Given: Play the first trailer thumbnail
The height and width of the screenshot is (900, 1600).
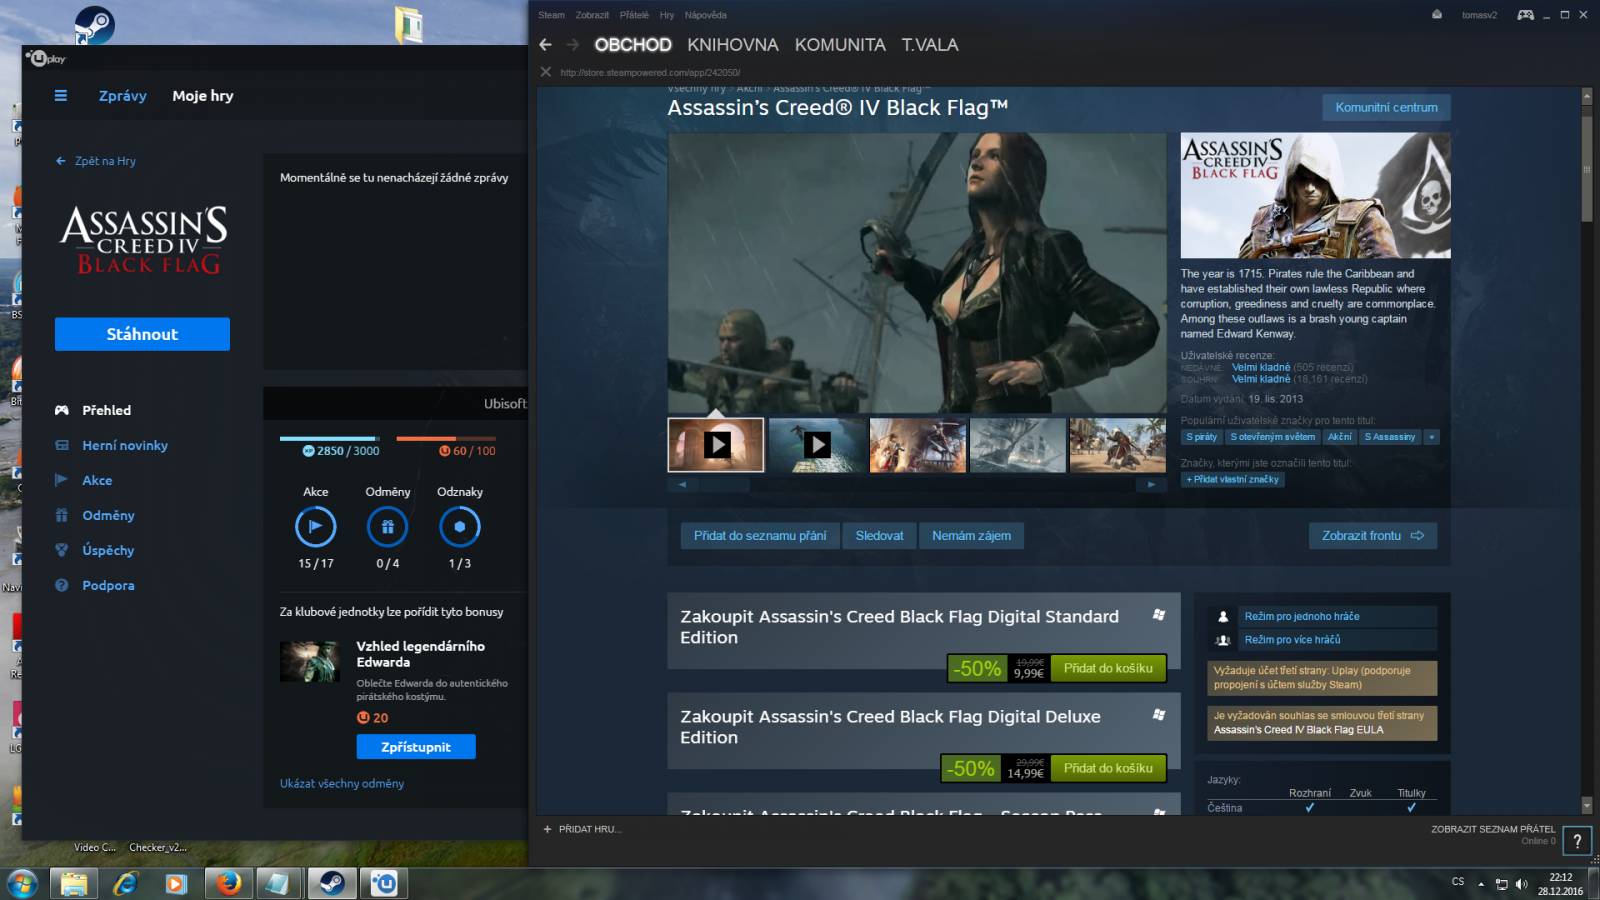Looking at the screenshot, I should tap(716, 445).
